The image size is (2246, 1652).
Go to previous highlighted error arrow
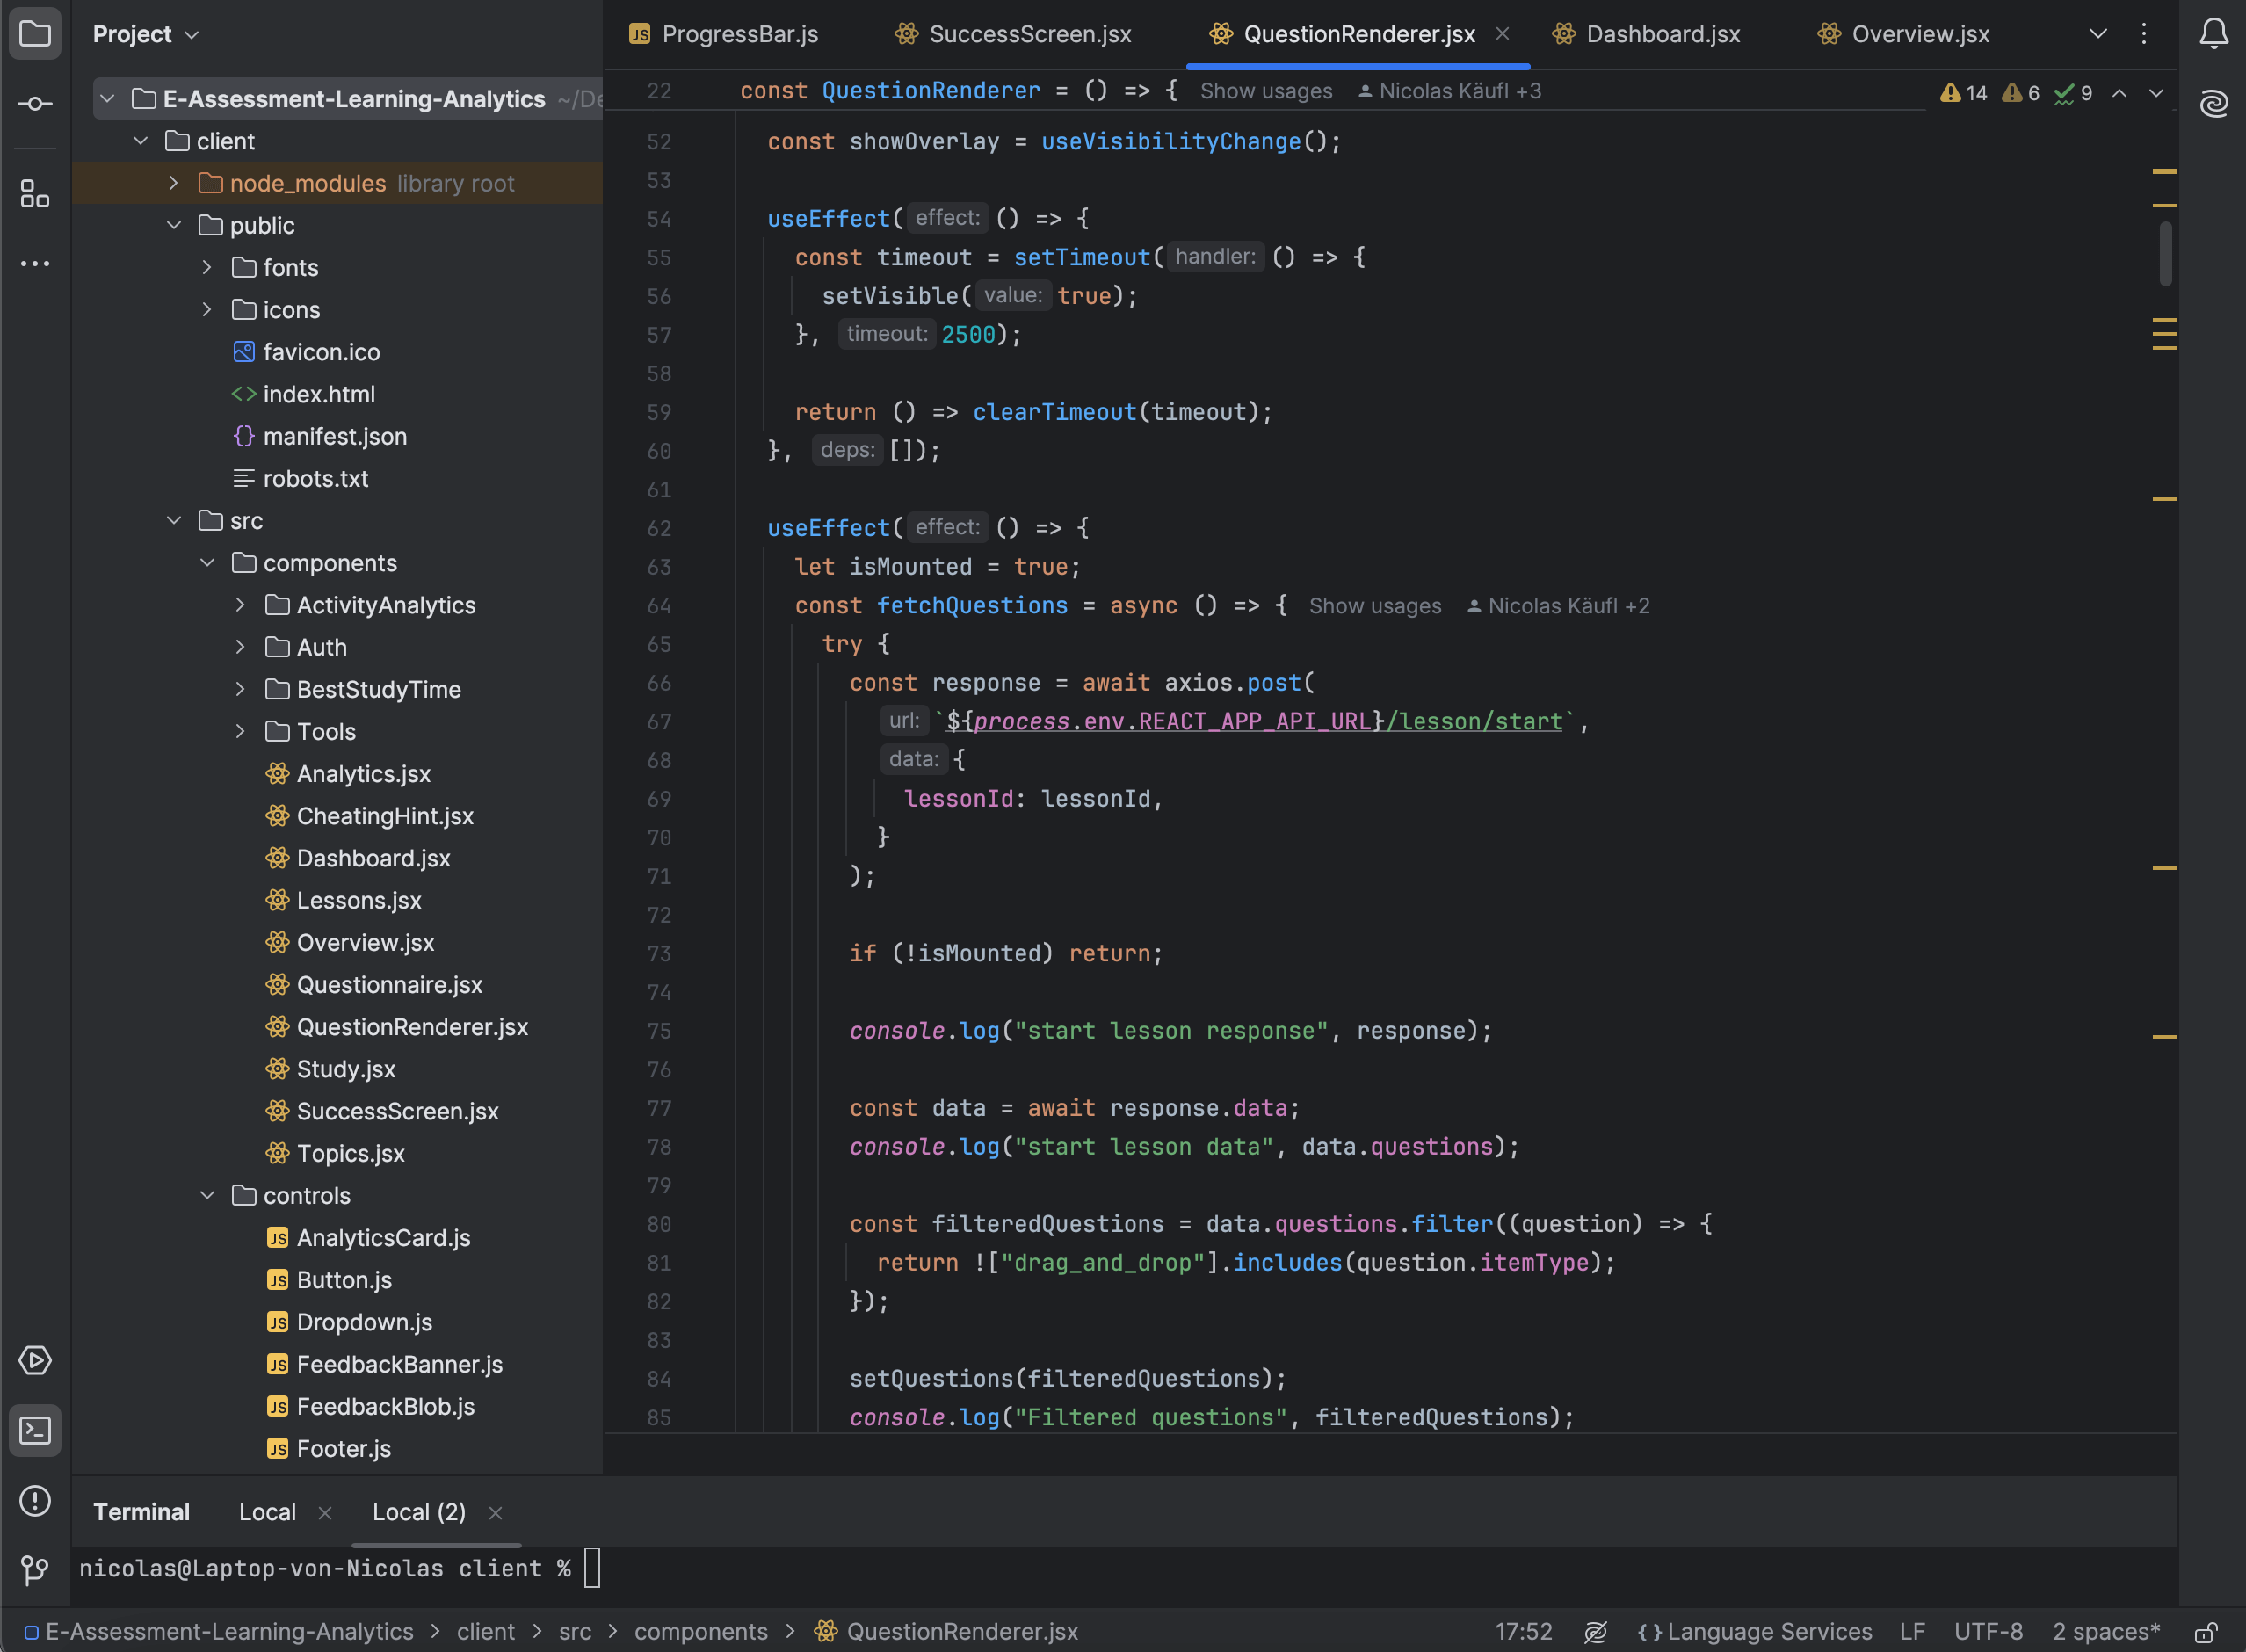(x=2119, y=93)
